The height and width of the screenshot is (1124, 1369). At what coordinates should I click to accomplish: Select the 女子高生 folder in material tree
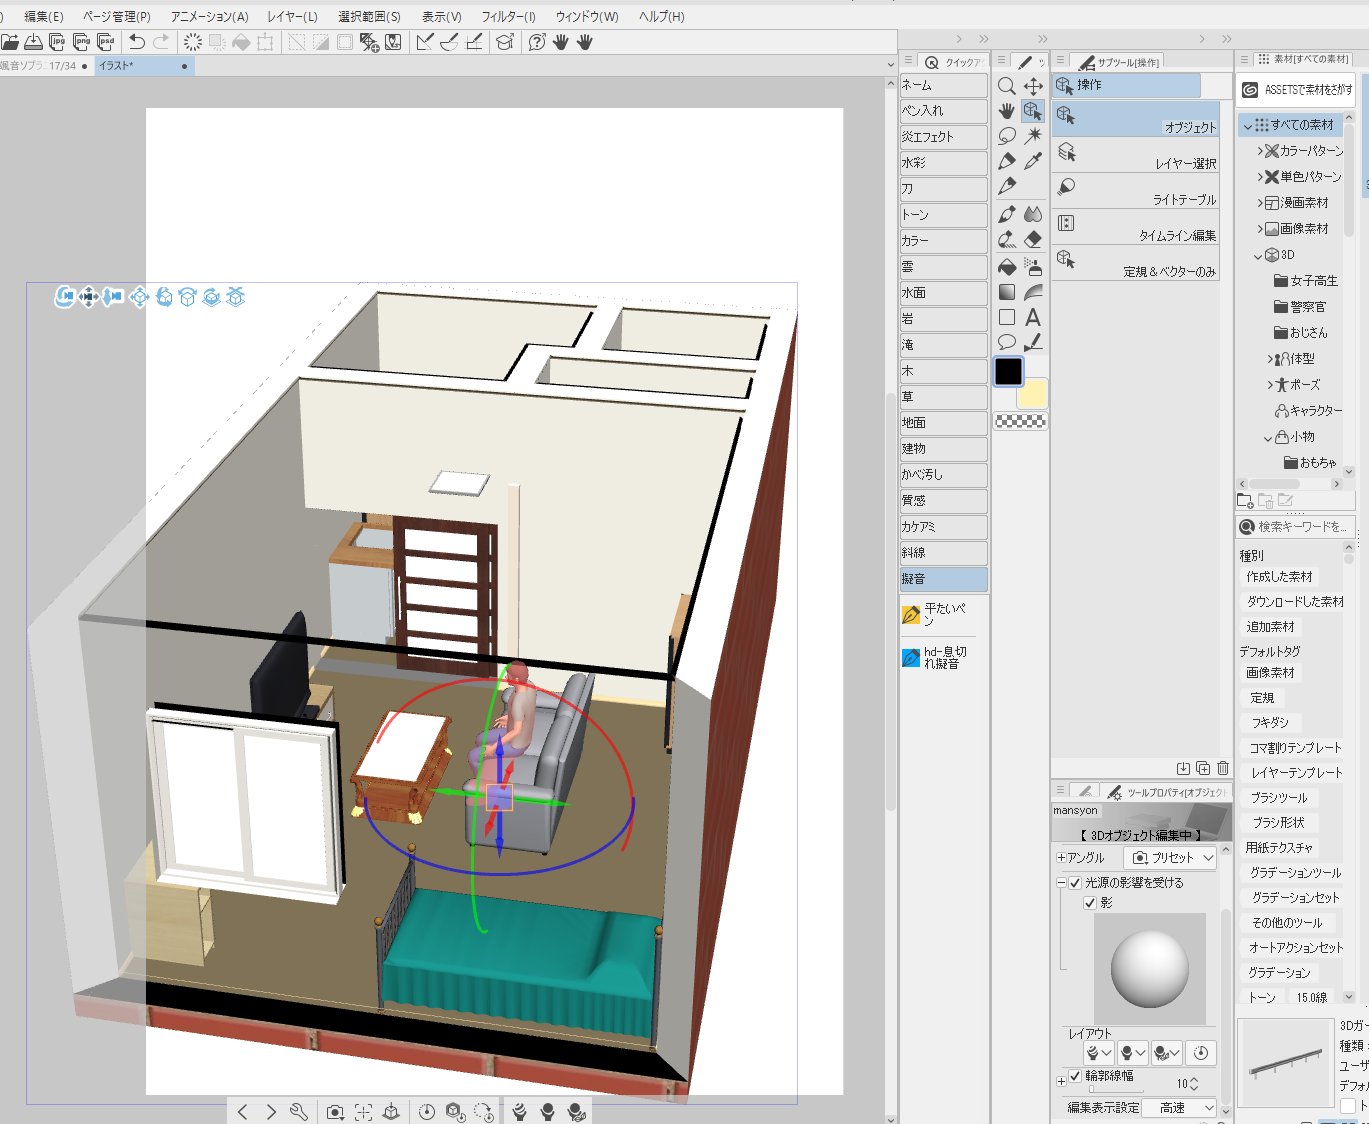coord(1305,281)
